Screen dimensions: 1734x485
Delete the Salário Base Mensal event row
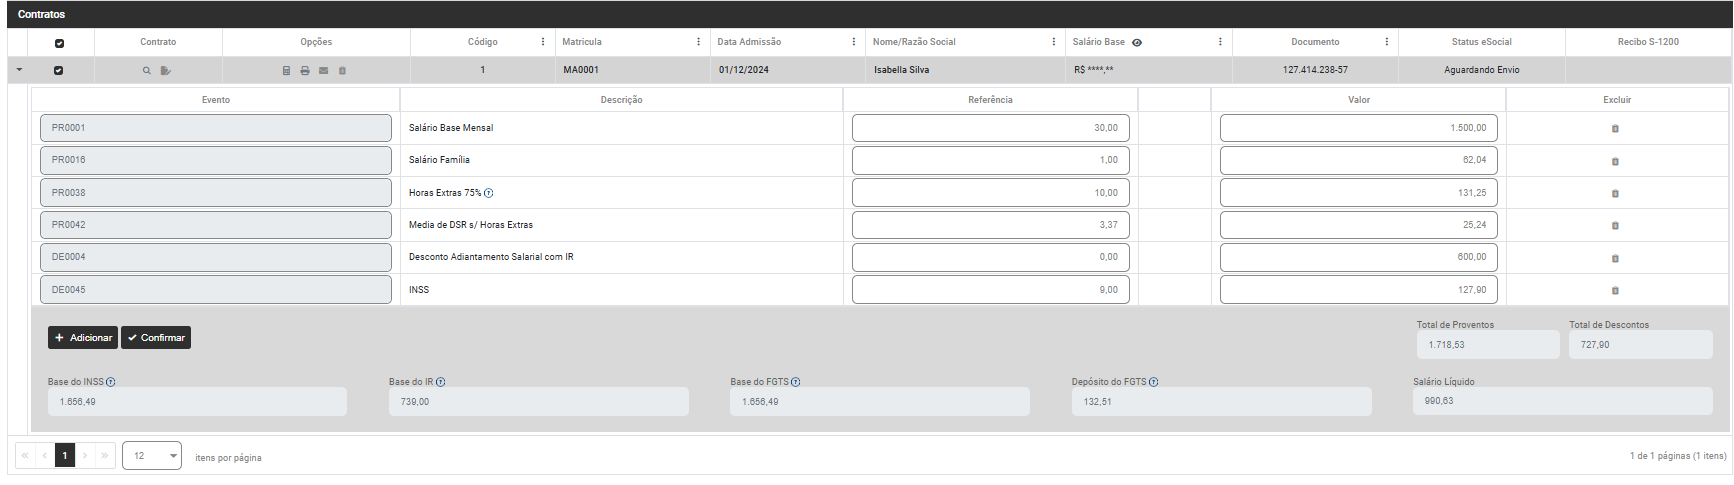tap(1615, 129)
